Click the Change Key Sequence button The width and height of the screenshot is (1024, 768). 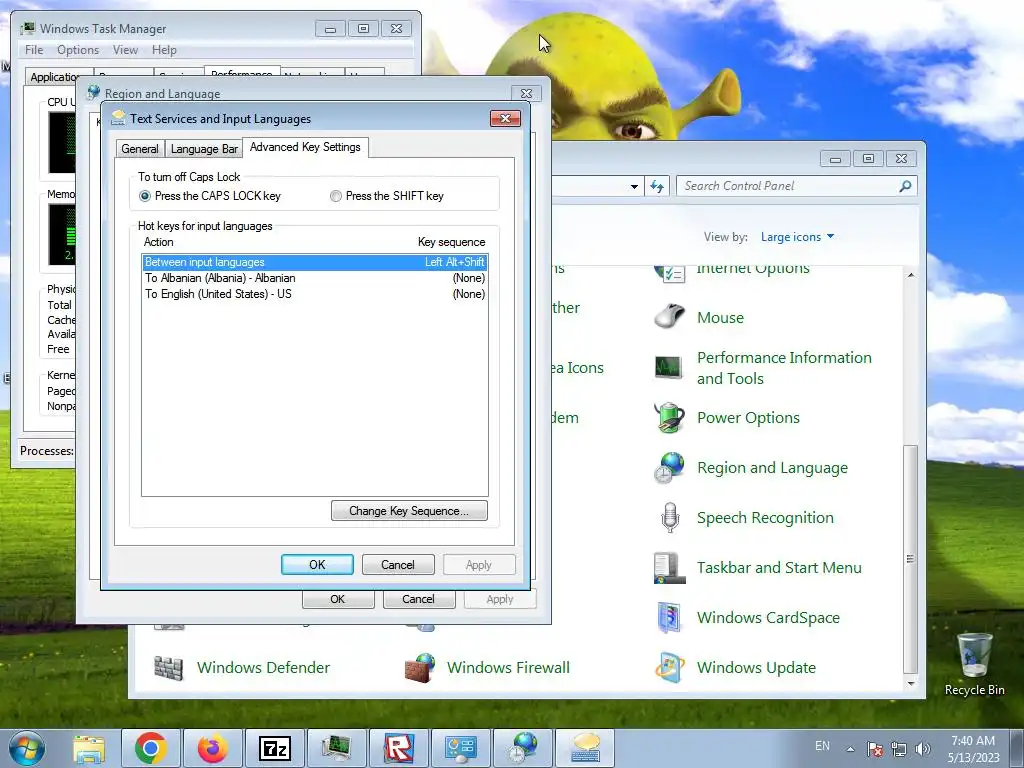click(x=409, y=511)
